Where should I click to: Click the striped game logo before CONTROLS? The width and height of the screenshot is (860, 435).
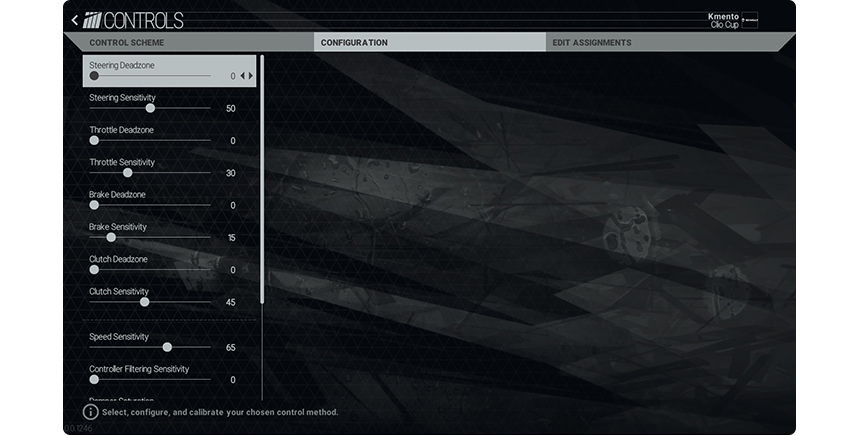tap(91, 20)
